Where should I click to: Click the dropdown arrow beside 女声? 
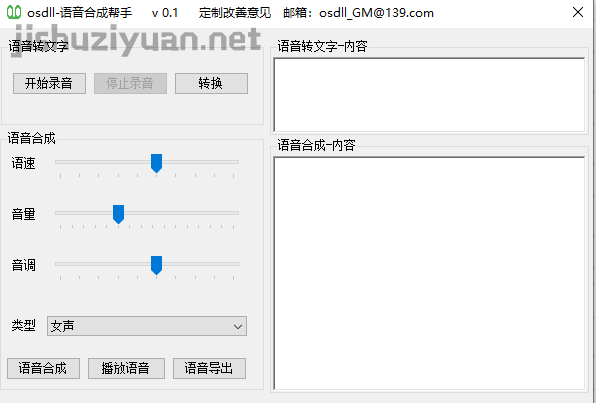click(238, 326)
